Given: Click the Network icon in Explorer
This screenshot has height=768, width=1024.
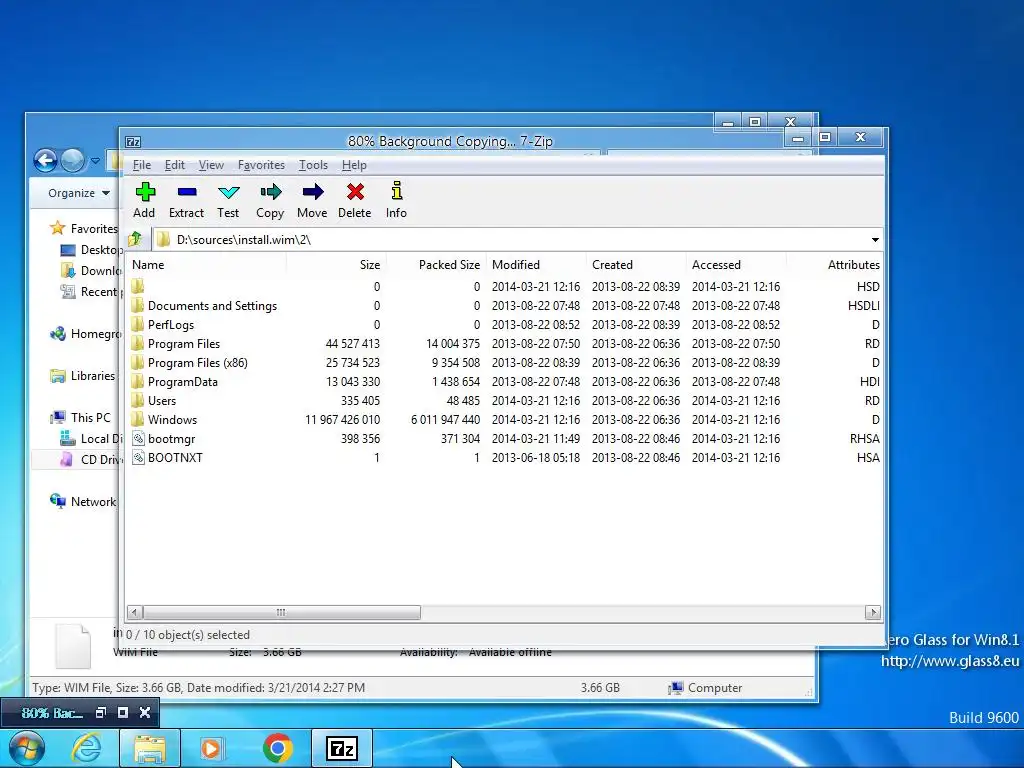Looking at the screenshot, I should point(57,501).
